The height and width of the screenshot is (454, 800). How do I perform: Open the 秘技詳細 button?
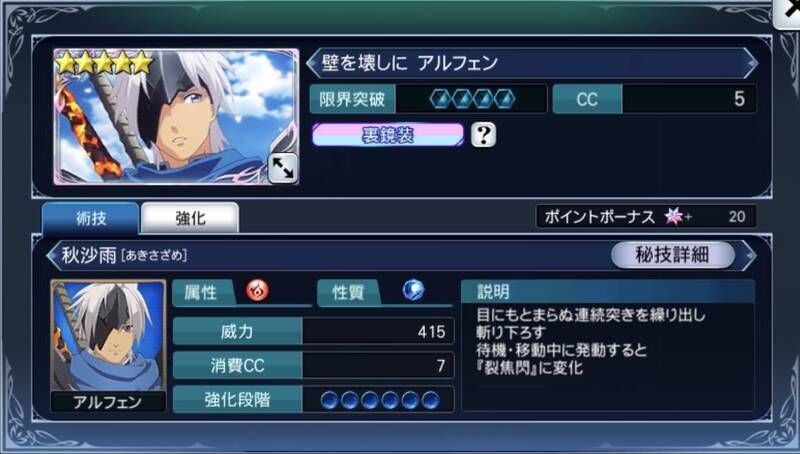[x=672, y=255]
